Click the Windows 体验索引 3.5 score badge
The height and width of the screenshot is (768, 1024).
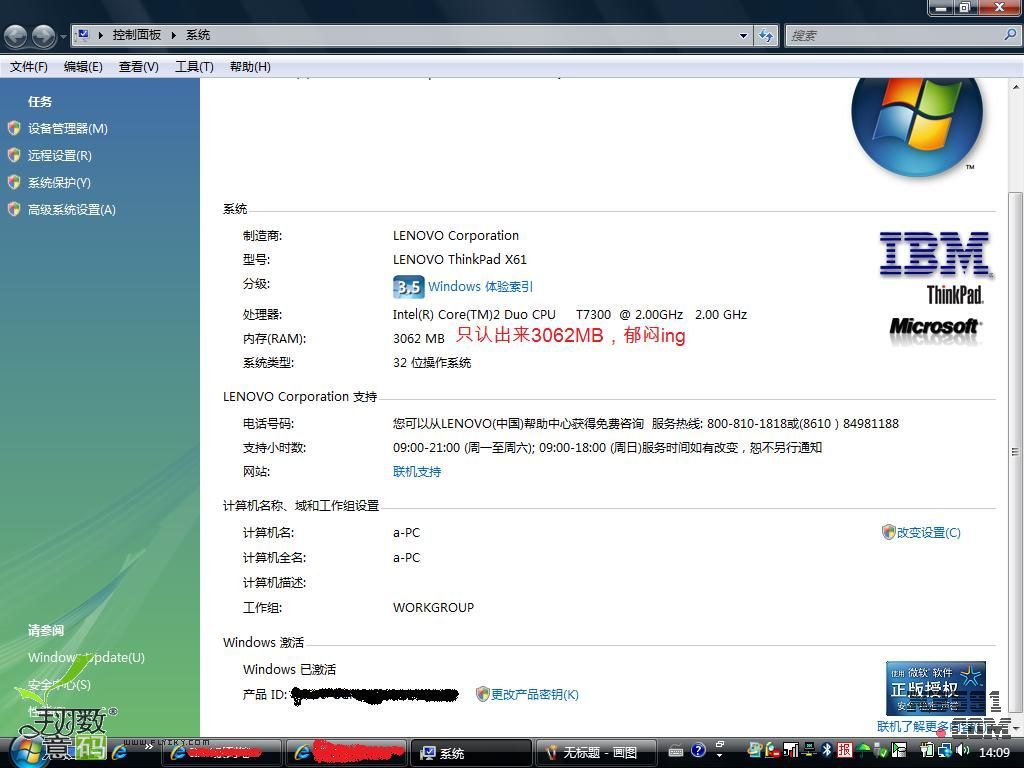click(x=408, y=287)
